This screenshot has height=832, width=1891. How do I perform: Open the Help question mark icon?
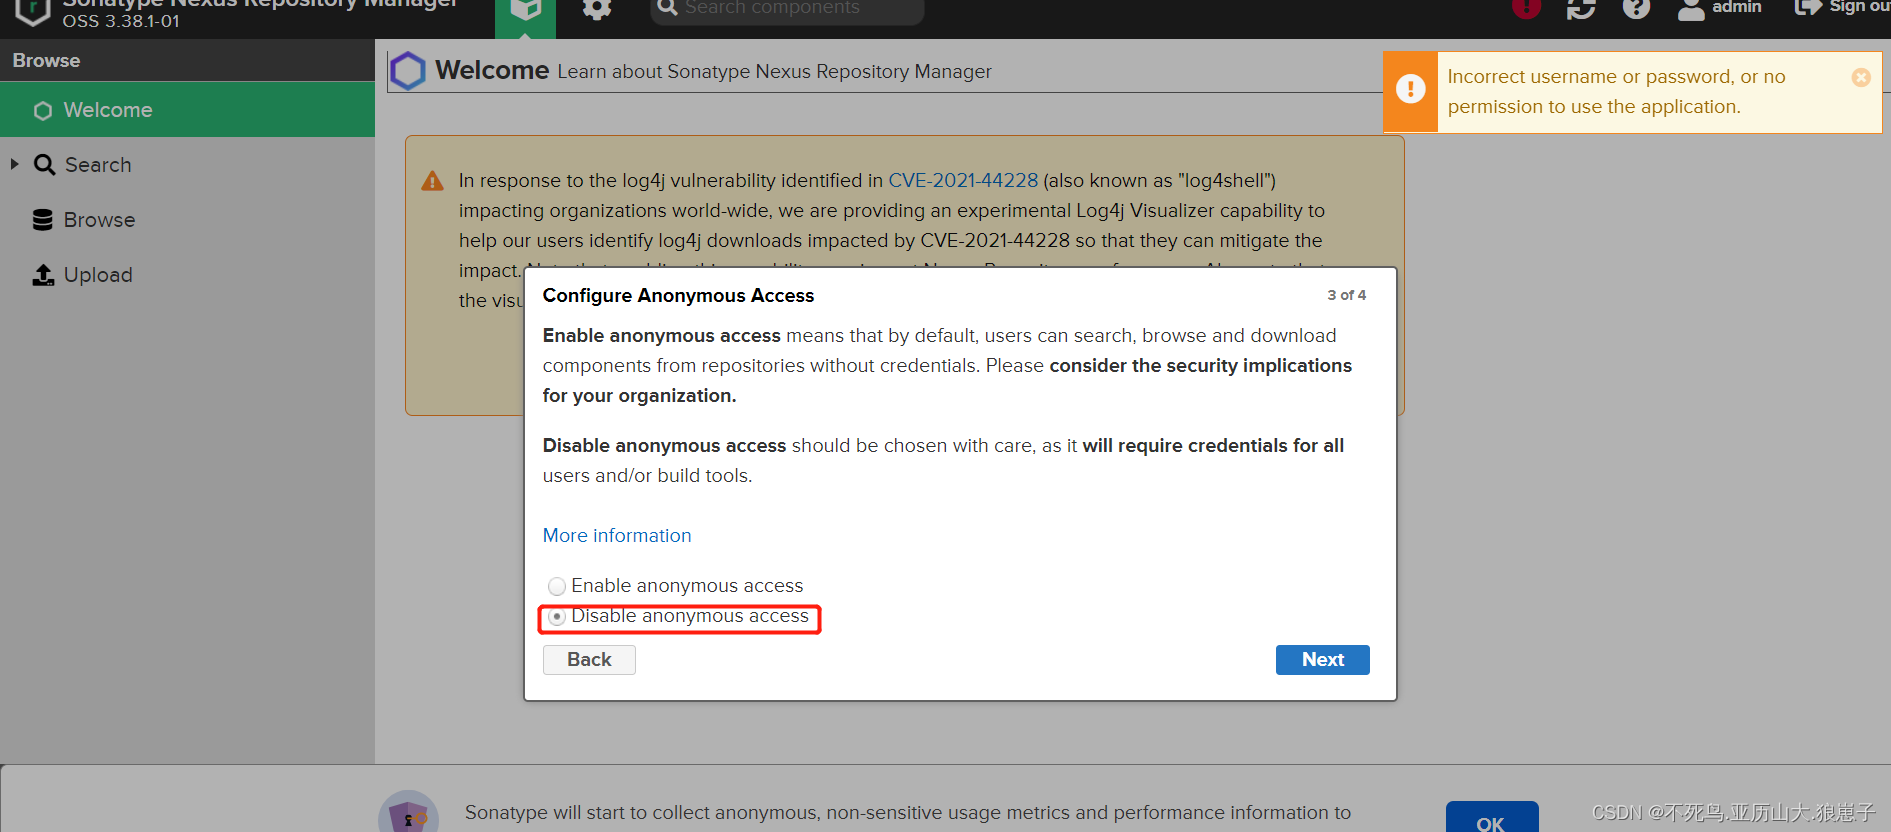click(x=1636, y=8)
